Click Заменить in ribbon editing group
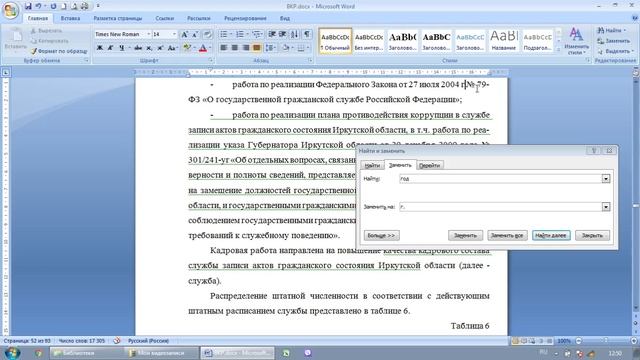This screenshot has height=360, width=640. pos(614,41)
